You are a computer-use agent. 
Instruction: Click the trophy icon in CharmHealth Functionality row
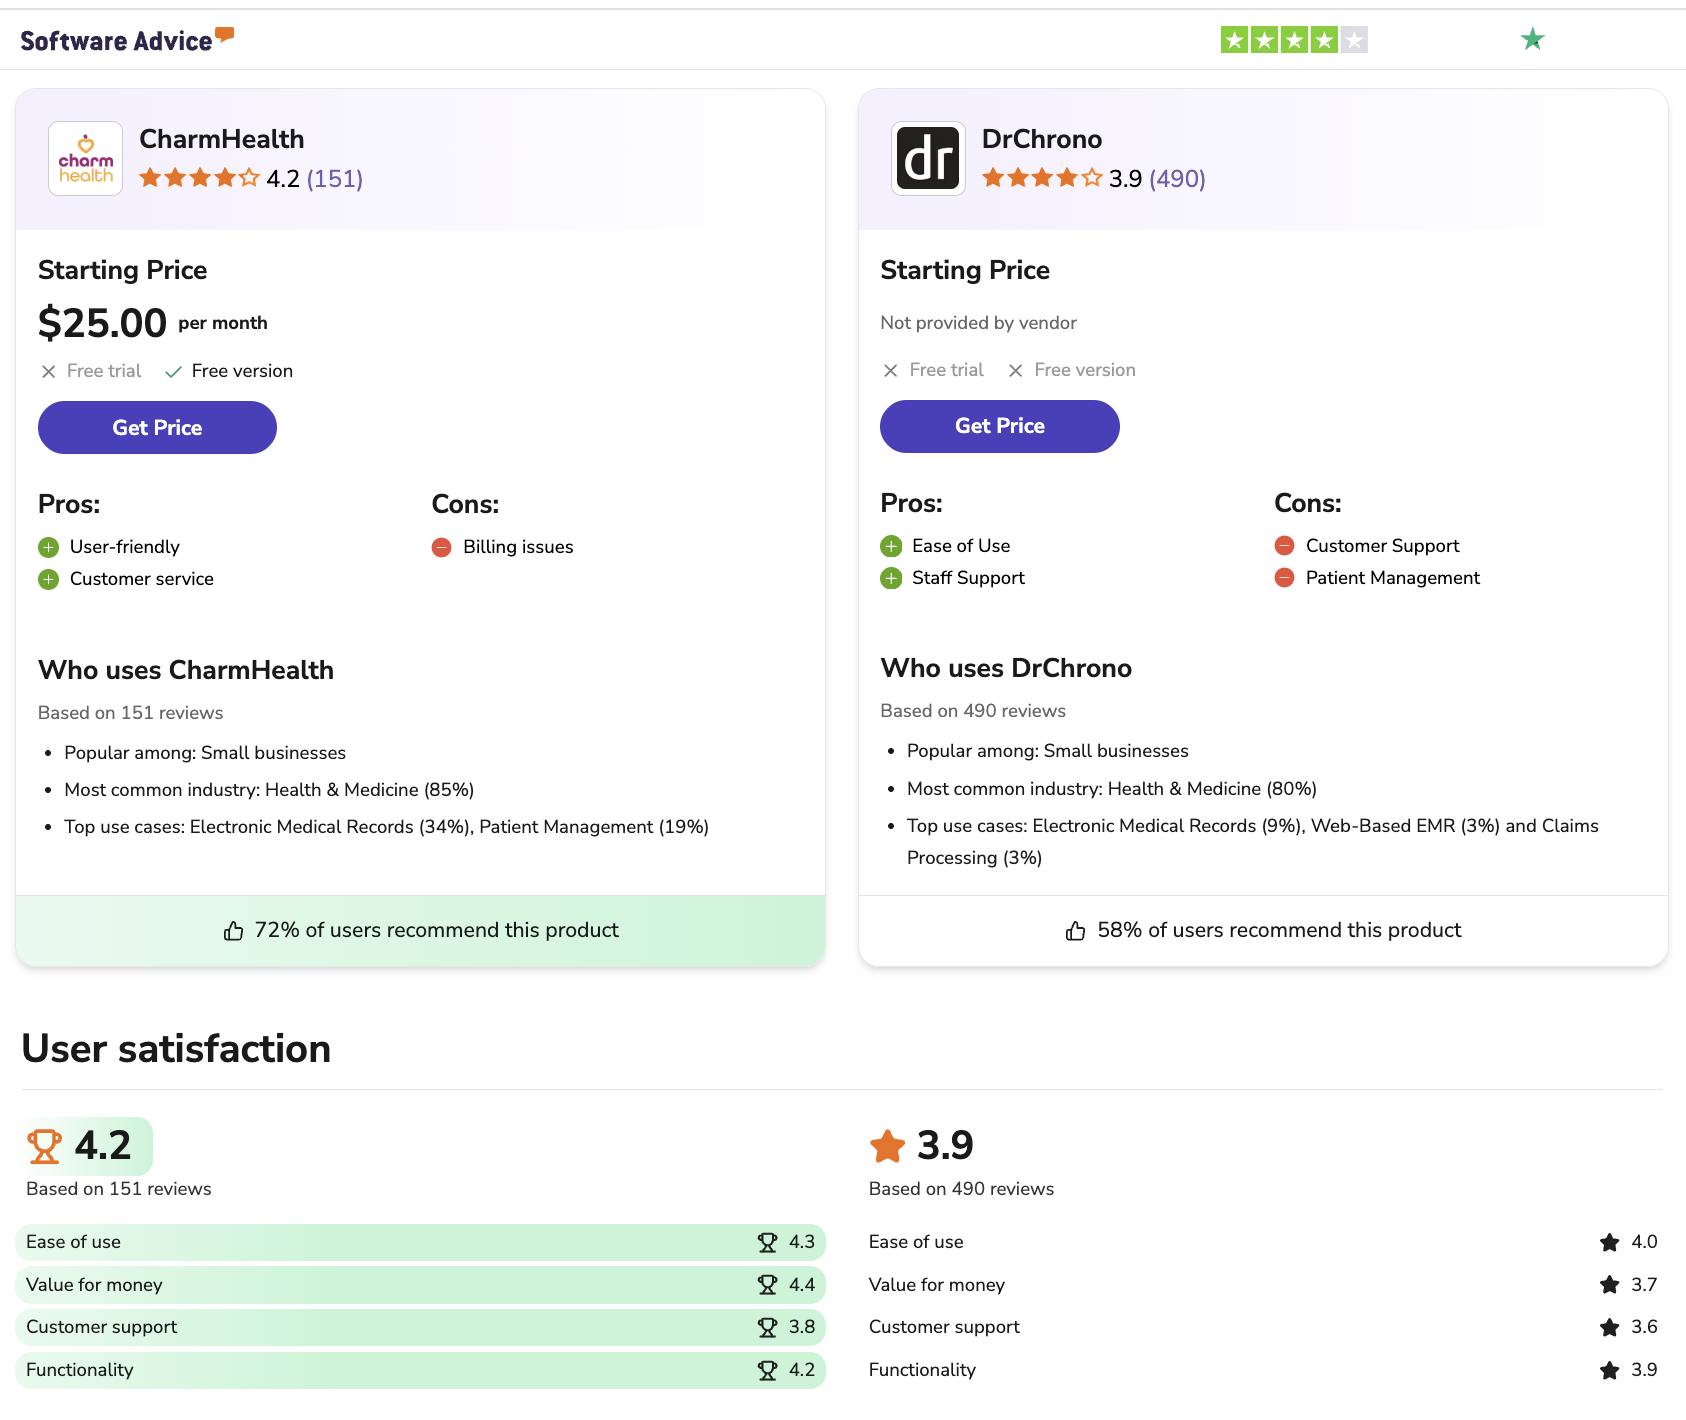(768, 1370)
